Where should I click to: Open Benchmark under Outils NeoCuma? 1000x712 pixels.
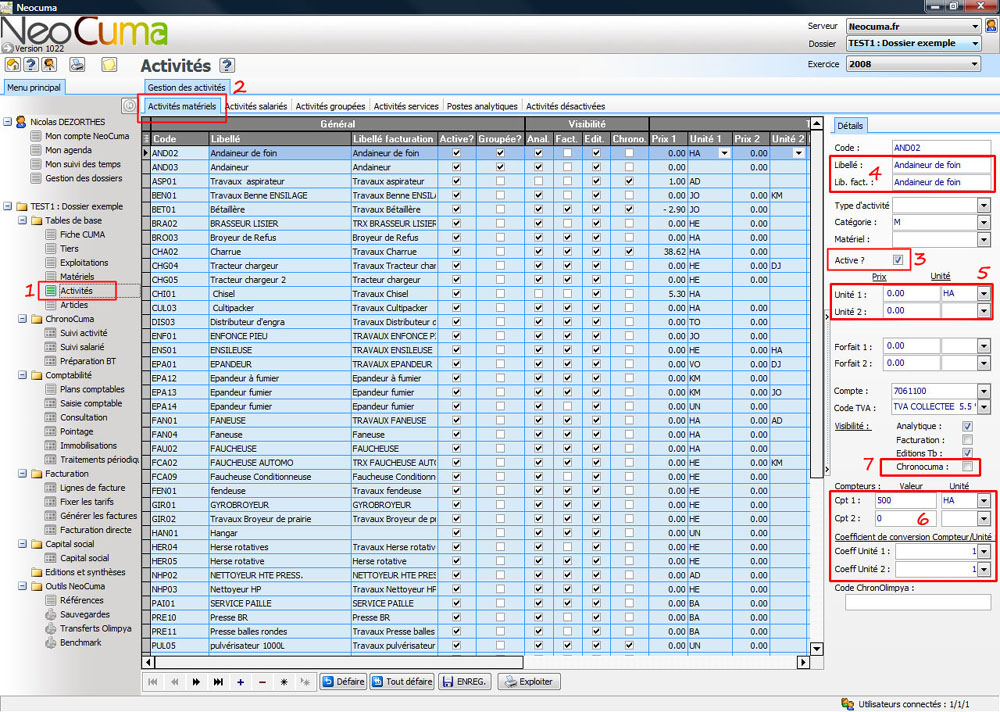pos(80,642)
